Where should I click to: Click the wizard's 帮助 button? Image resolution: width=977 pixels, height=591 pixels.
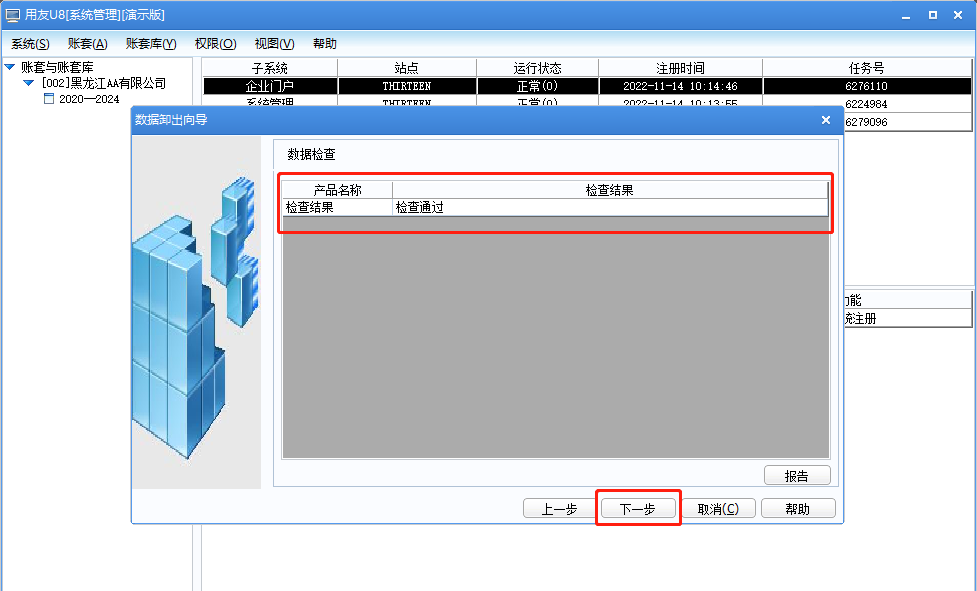click(798, 508)
